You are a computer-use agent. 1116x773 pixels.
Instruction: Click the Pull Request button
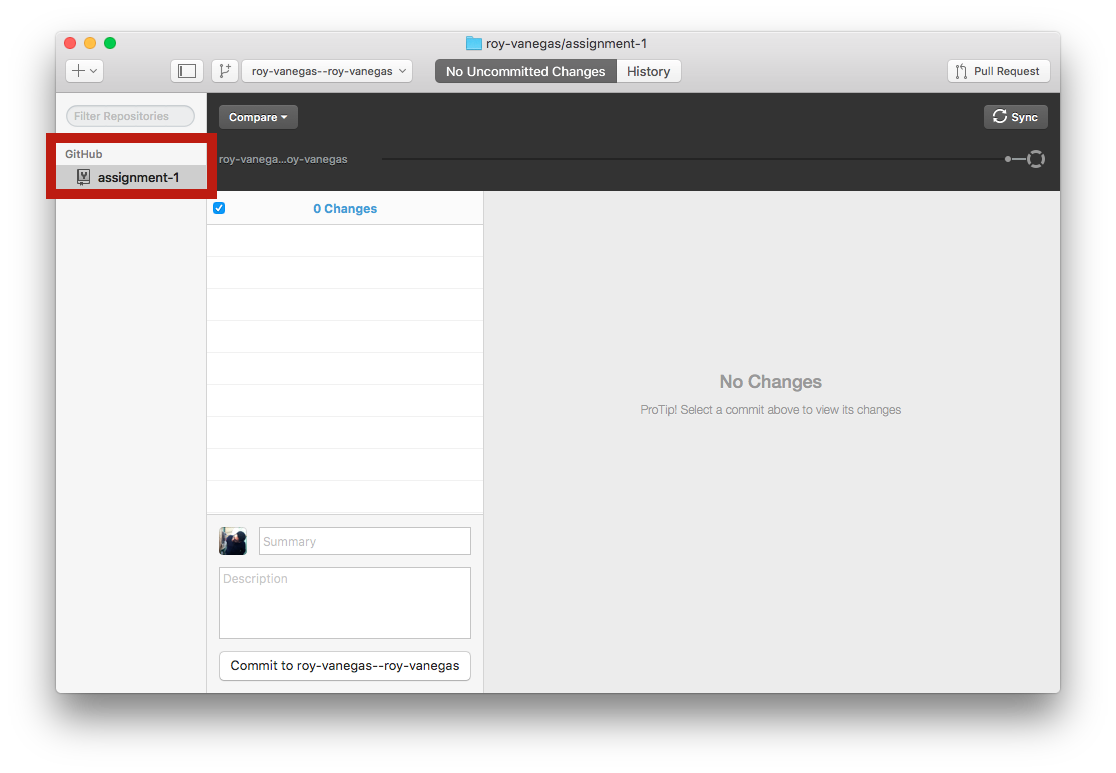coord(999,71)
